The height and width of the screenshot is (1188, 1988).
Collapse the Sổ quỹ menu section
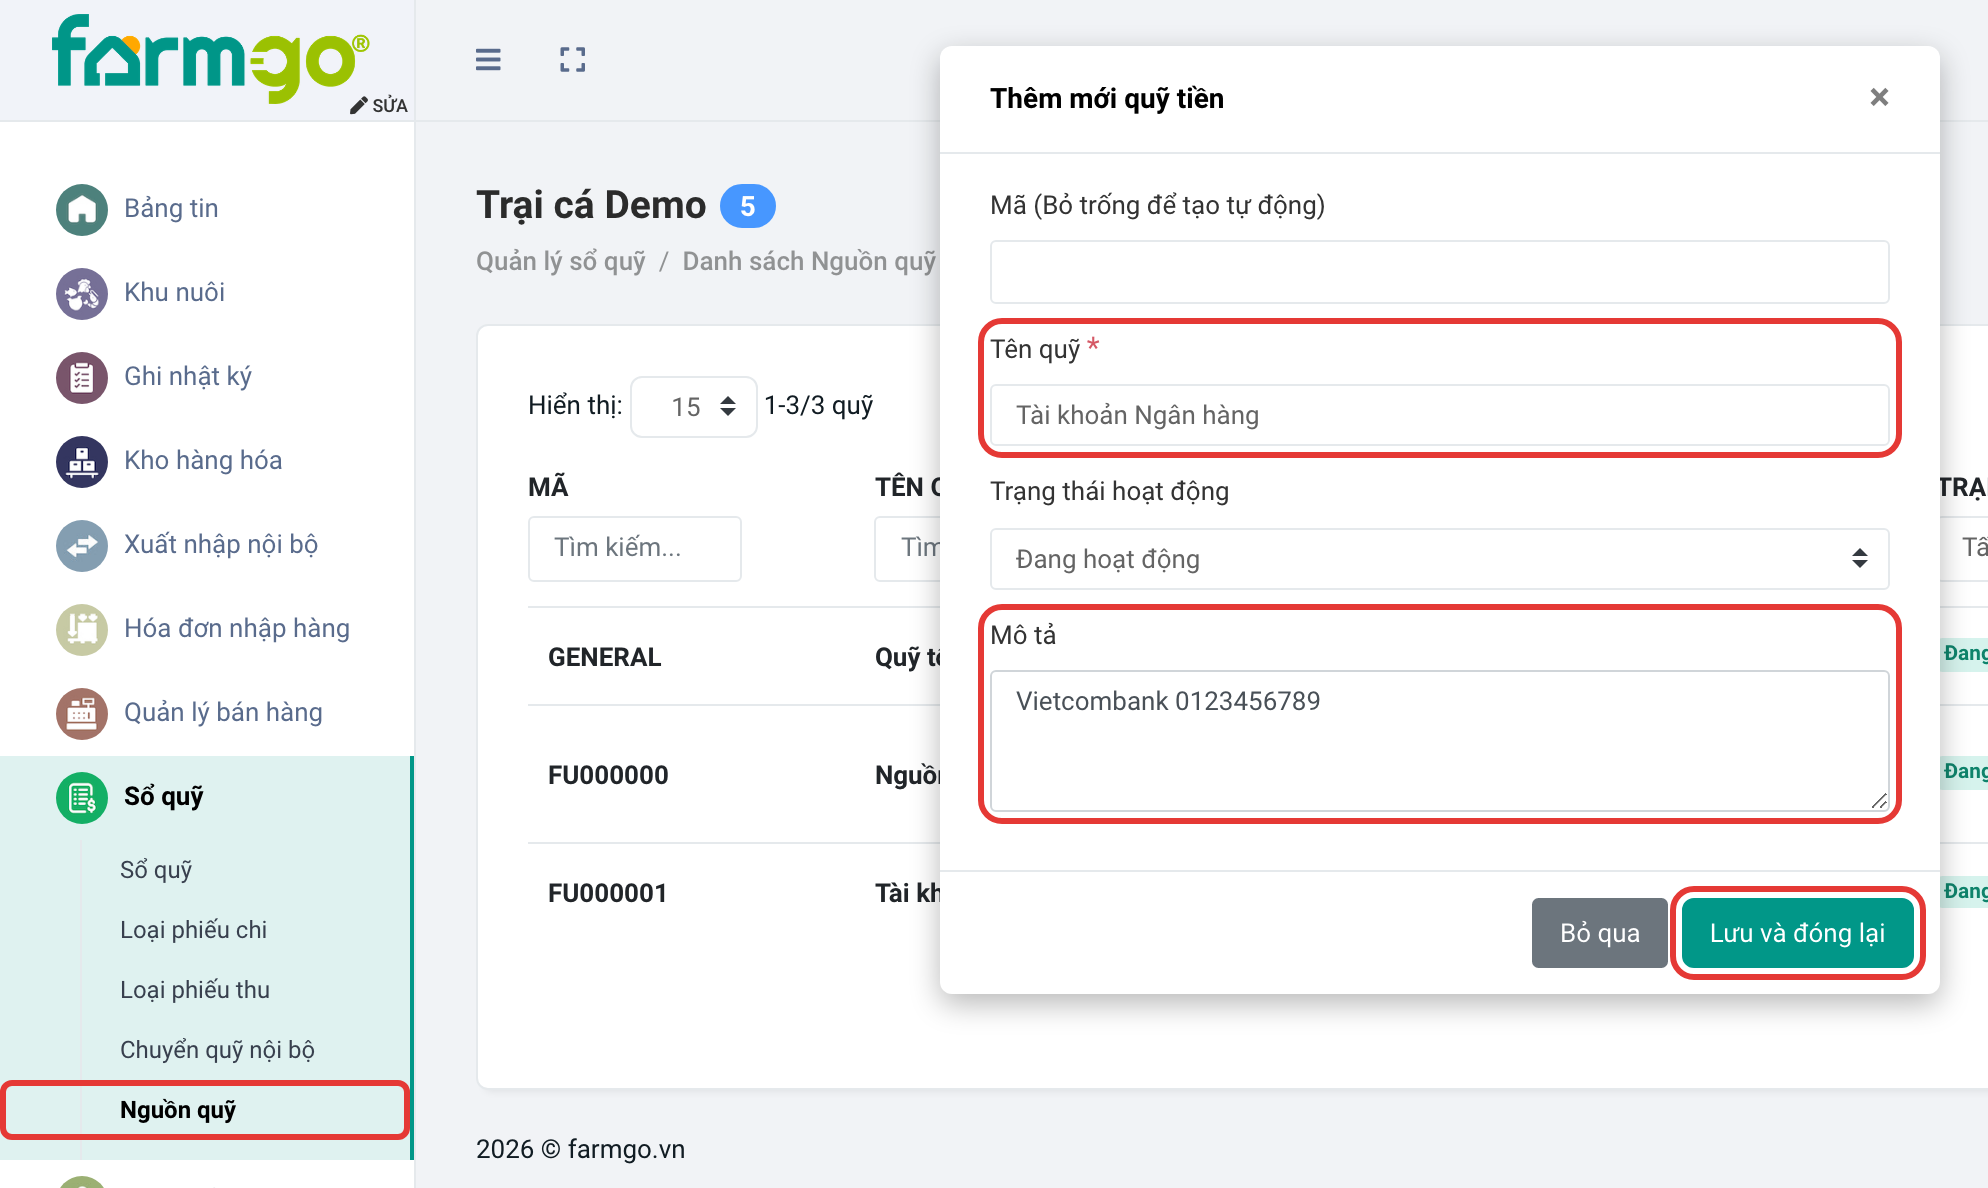164,796
